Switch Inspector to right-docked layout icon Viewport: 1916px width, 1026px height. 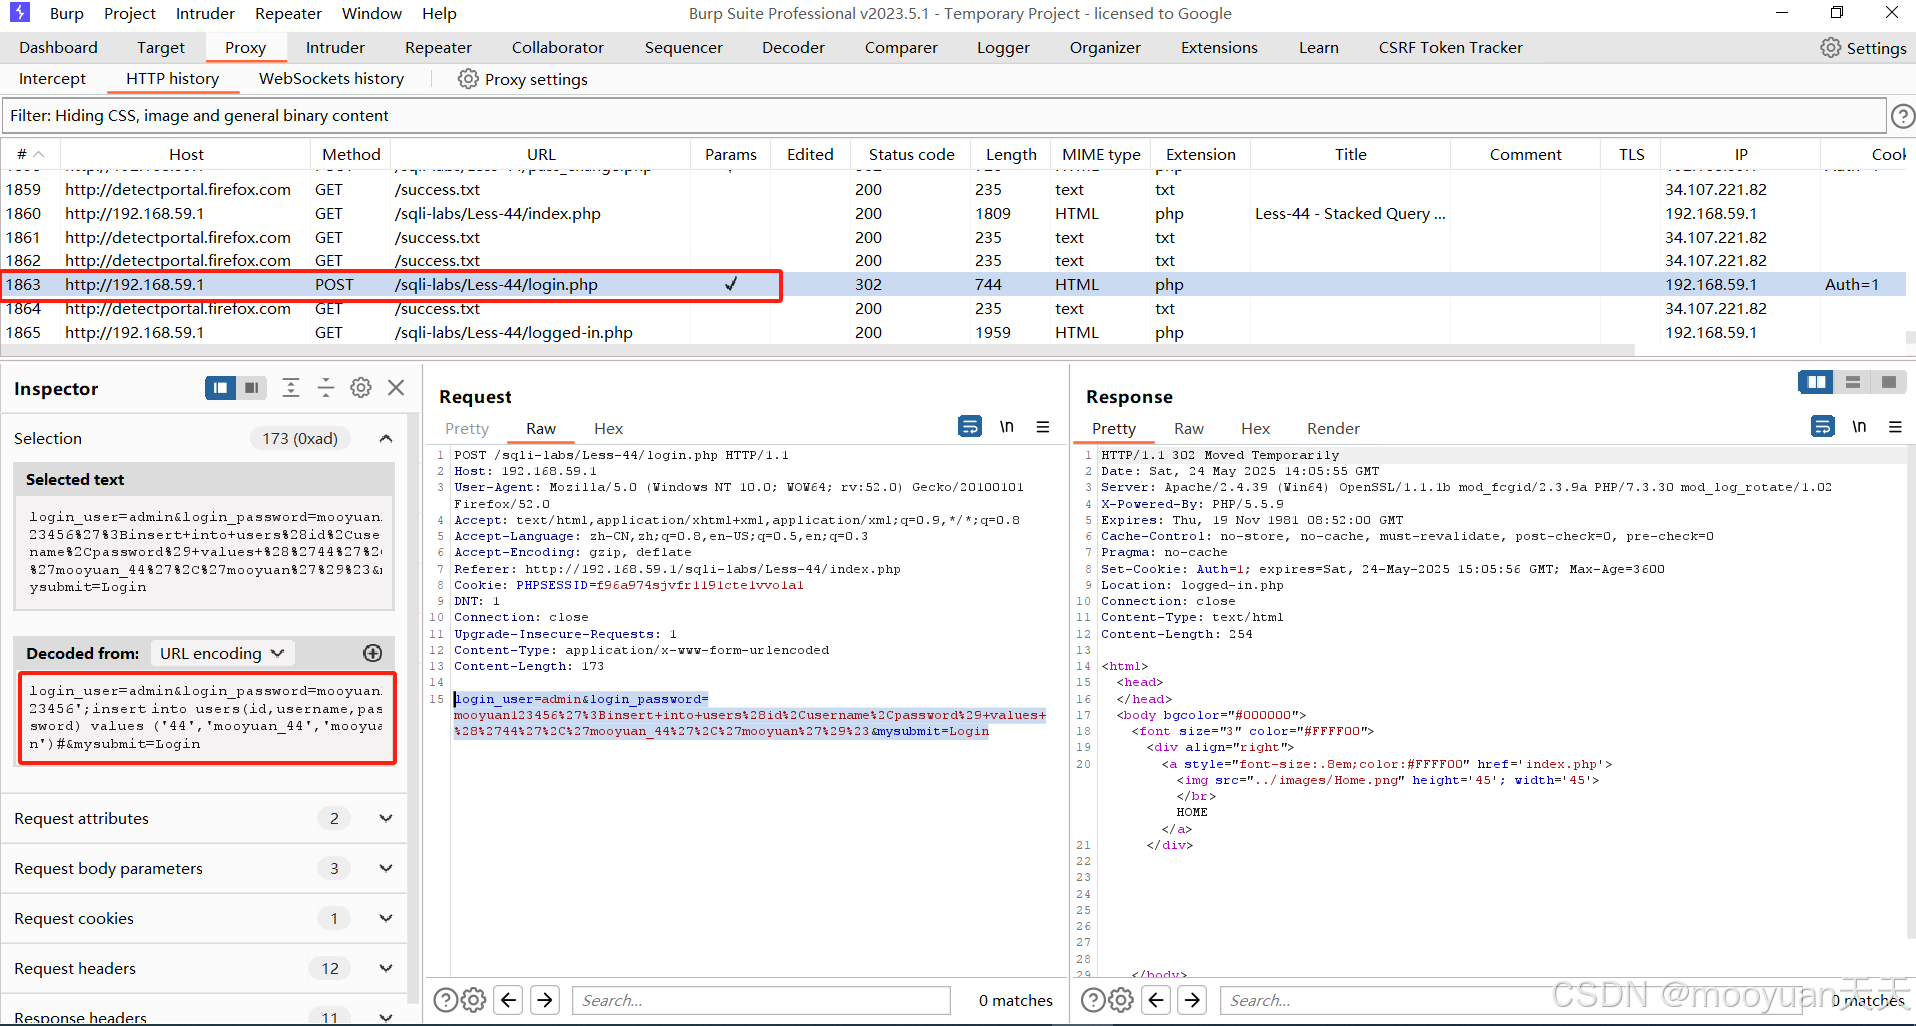pos(252,388)
